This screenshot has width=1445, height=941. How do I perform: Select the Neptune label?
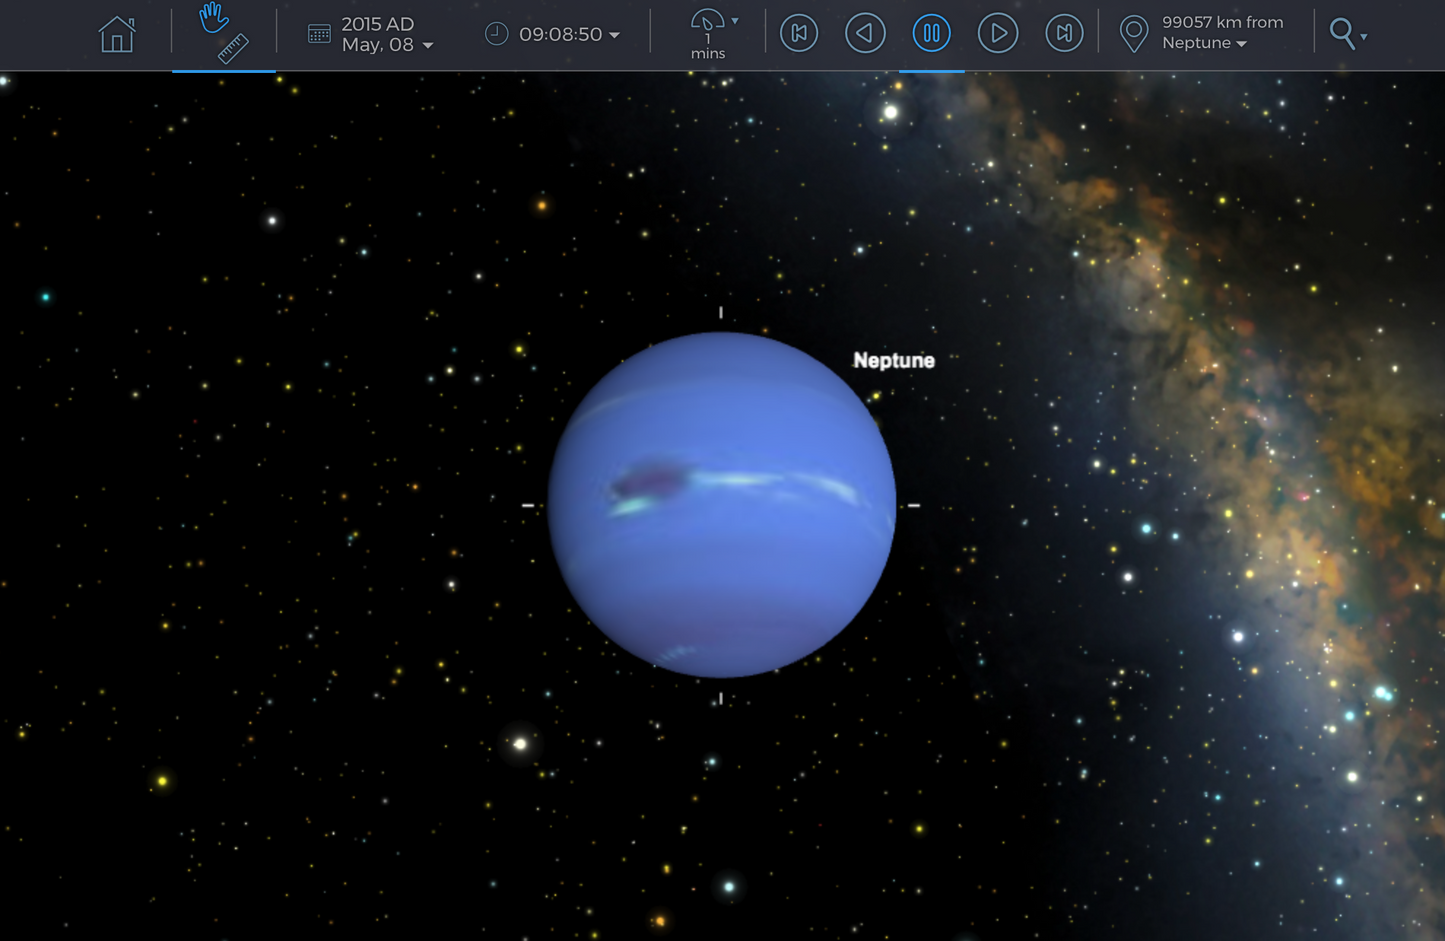(x=894, y=361)
